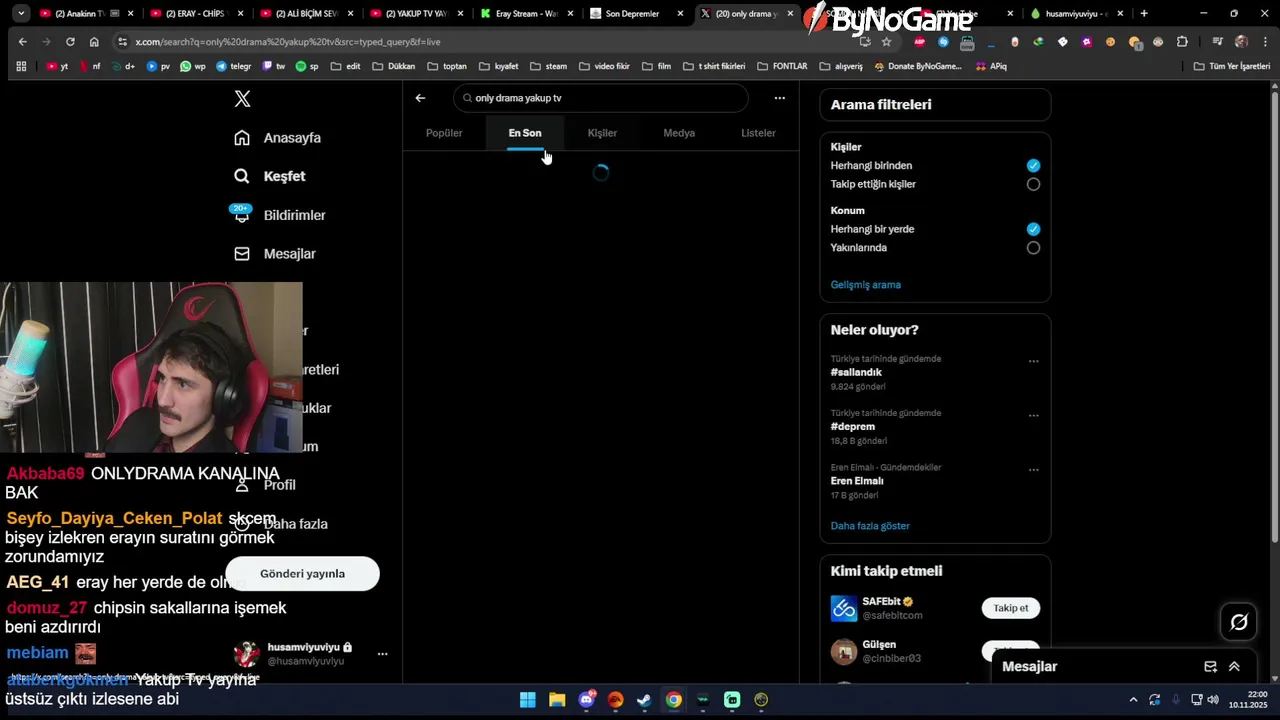Click the floating Grok icon button
The image size is (1280, 720).
[1239, 622]
